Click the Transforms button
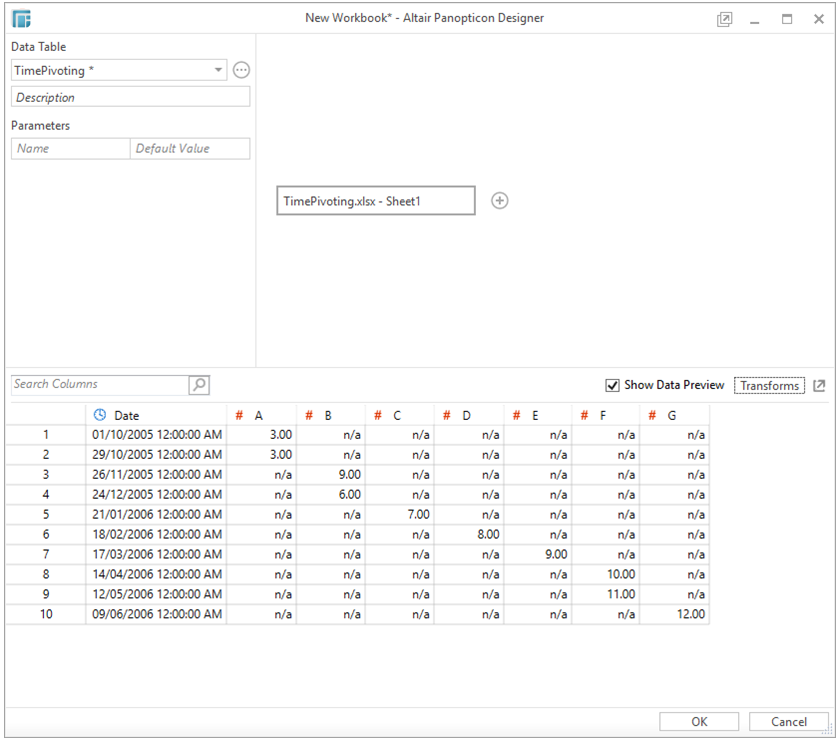840x744 pixels. click(769, 386)
